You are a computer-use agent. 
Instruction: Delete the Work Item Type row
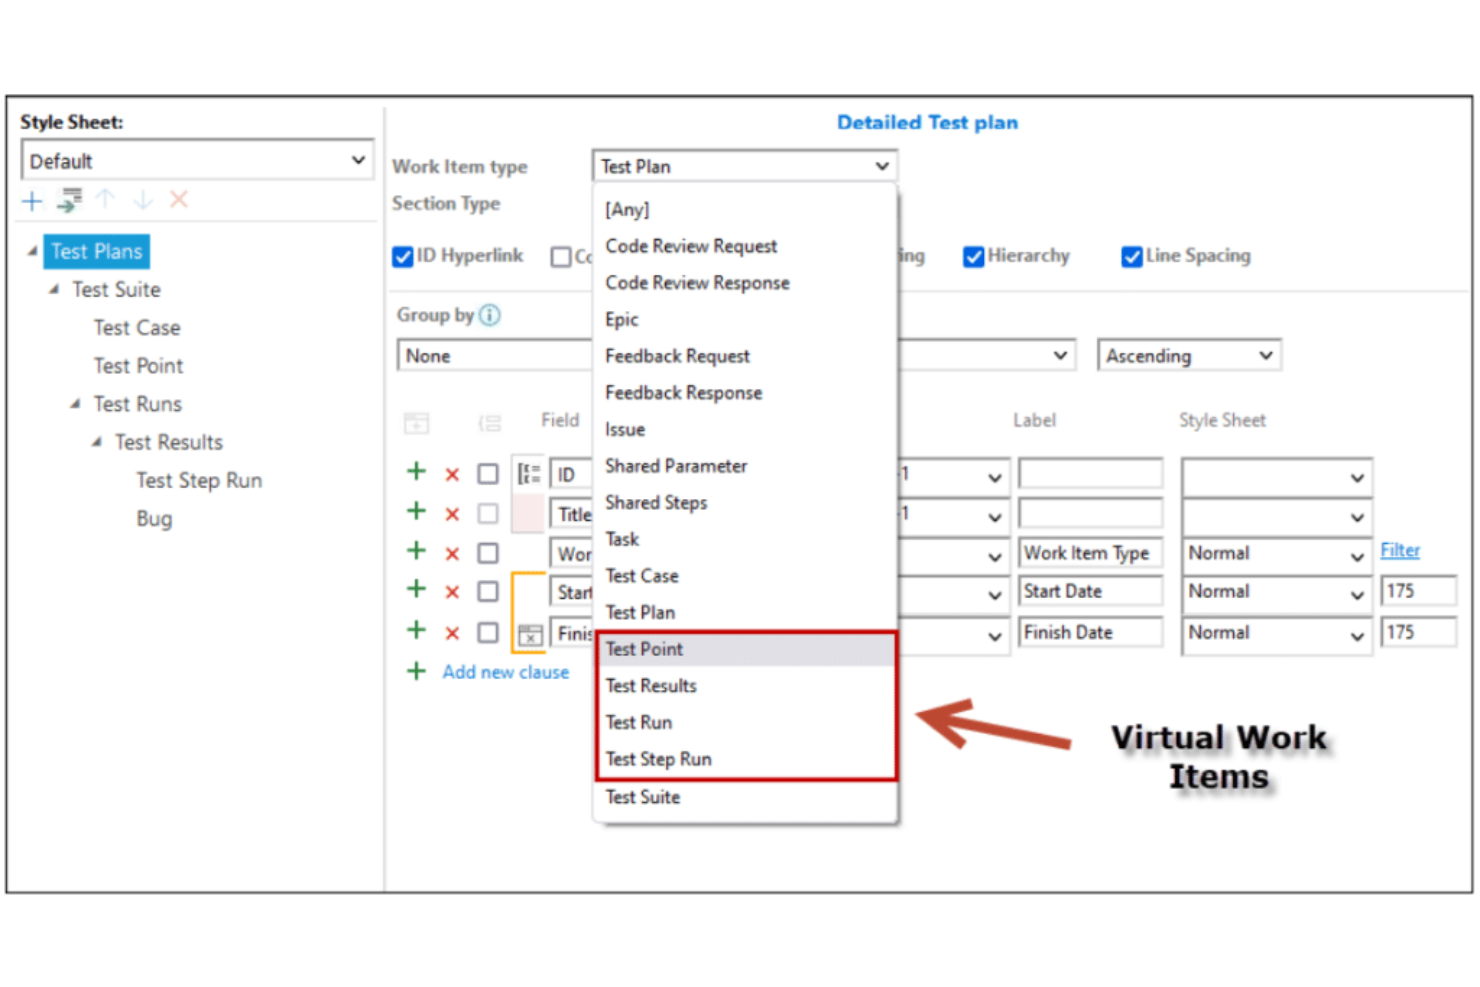click(452, 554)
